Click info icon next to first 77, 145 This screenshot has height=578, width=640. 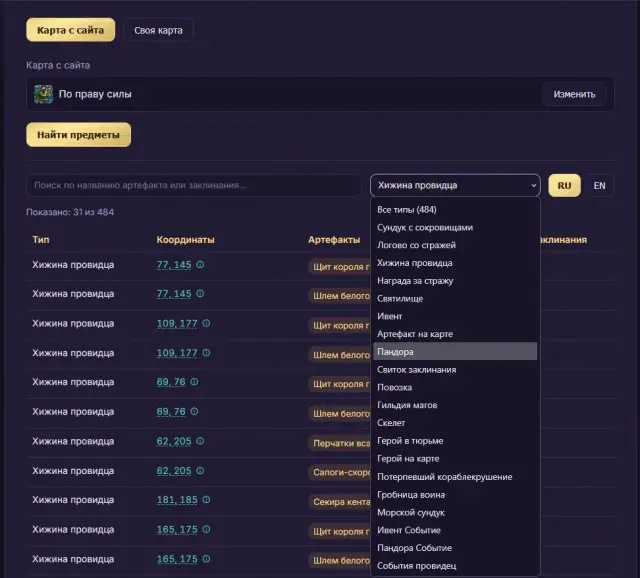click(x=200, y=265)
